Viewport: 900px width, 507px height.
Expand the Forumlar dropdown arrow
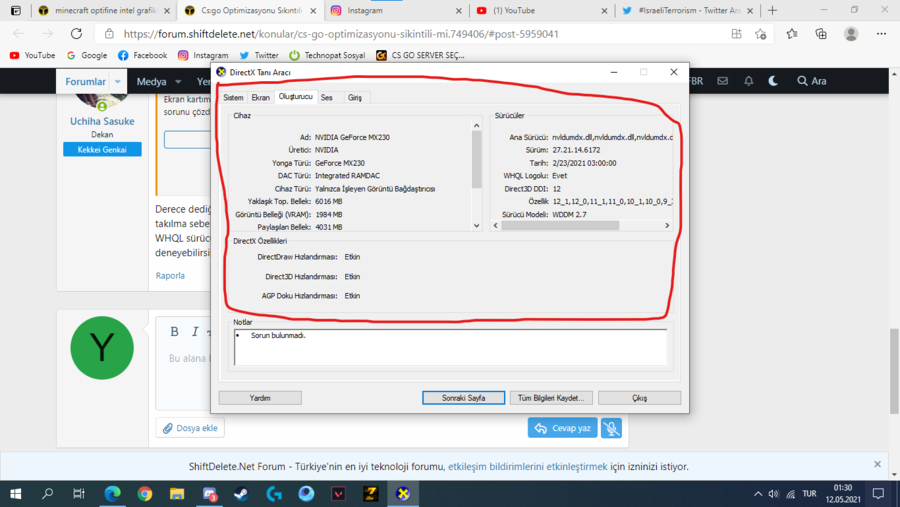click(118, 82)
